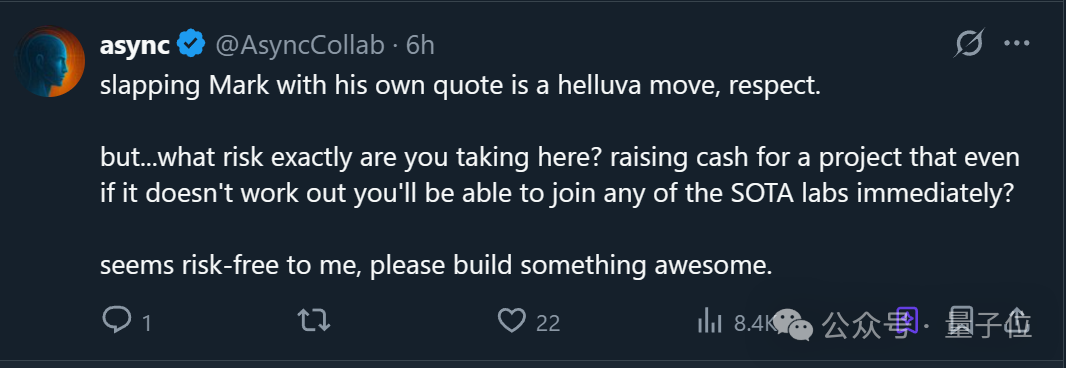1066x368 pixels.
Task: Open the 6h timestamp permalink
Action: [x=420, y=46]
